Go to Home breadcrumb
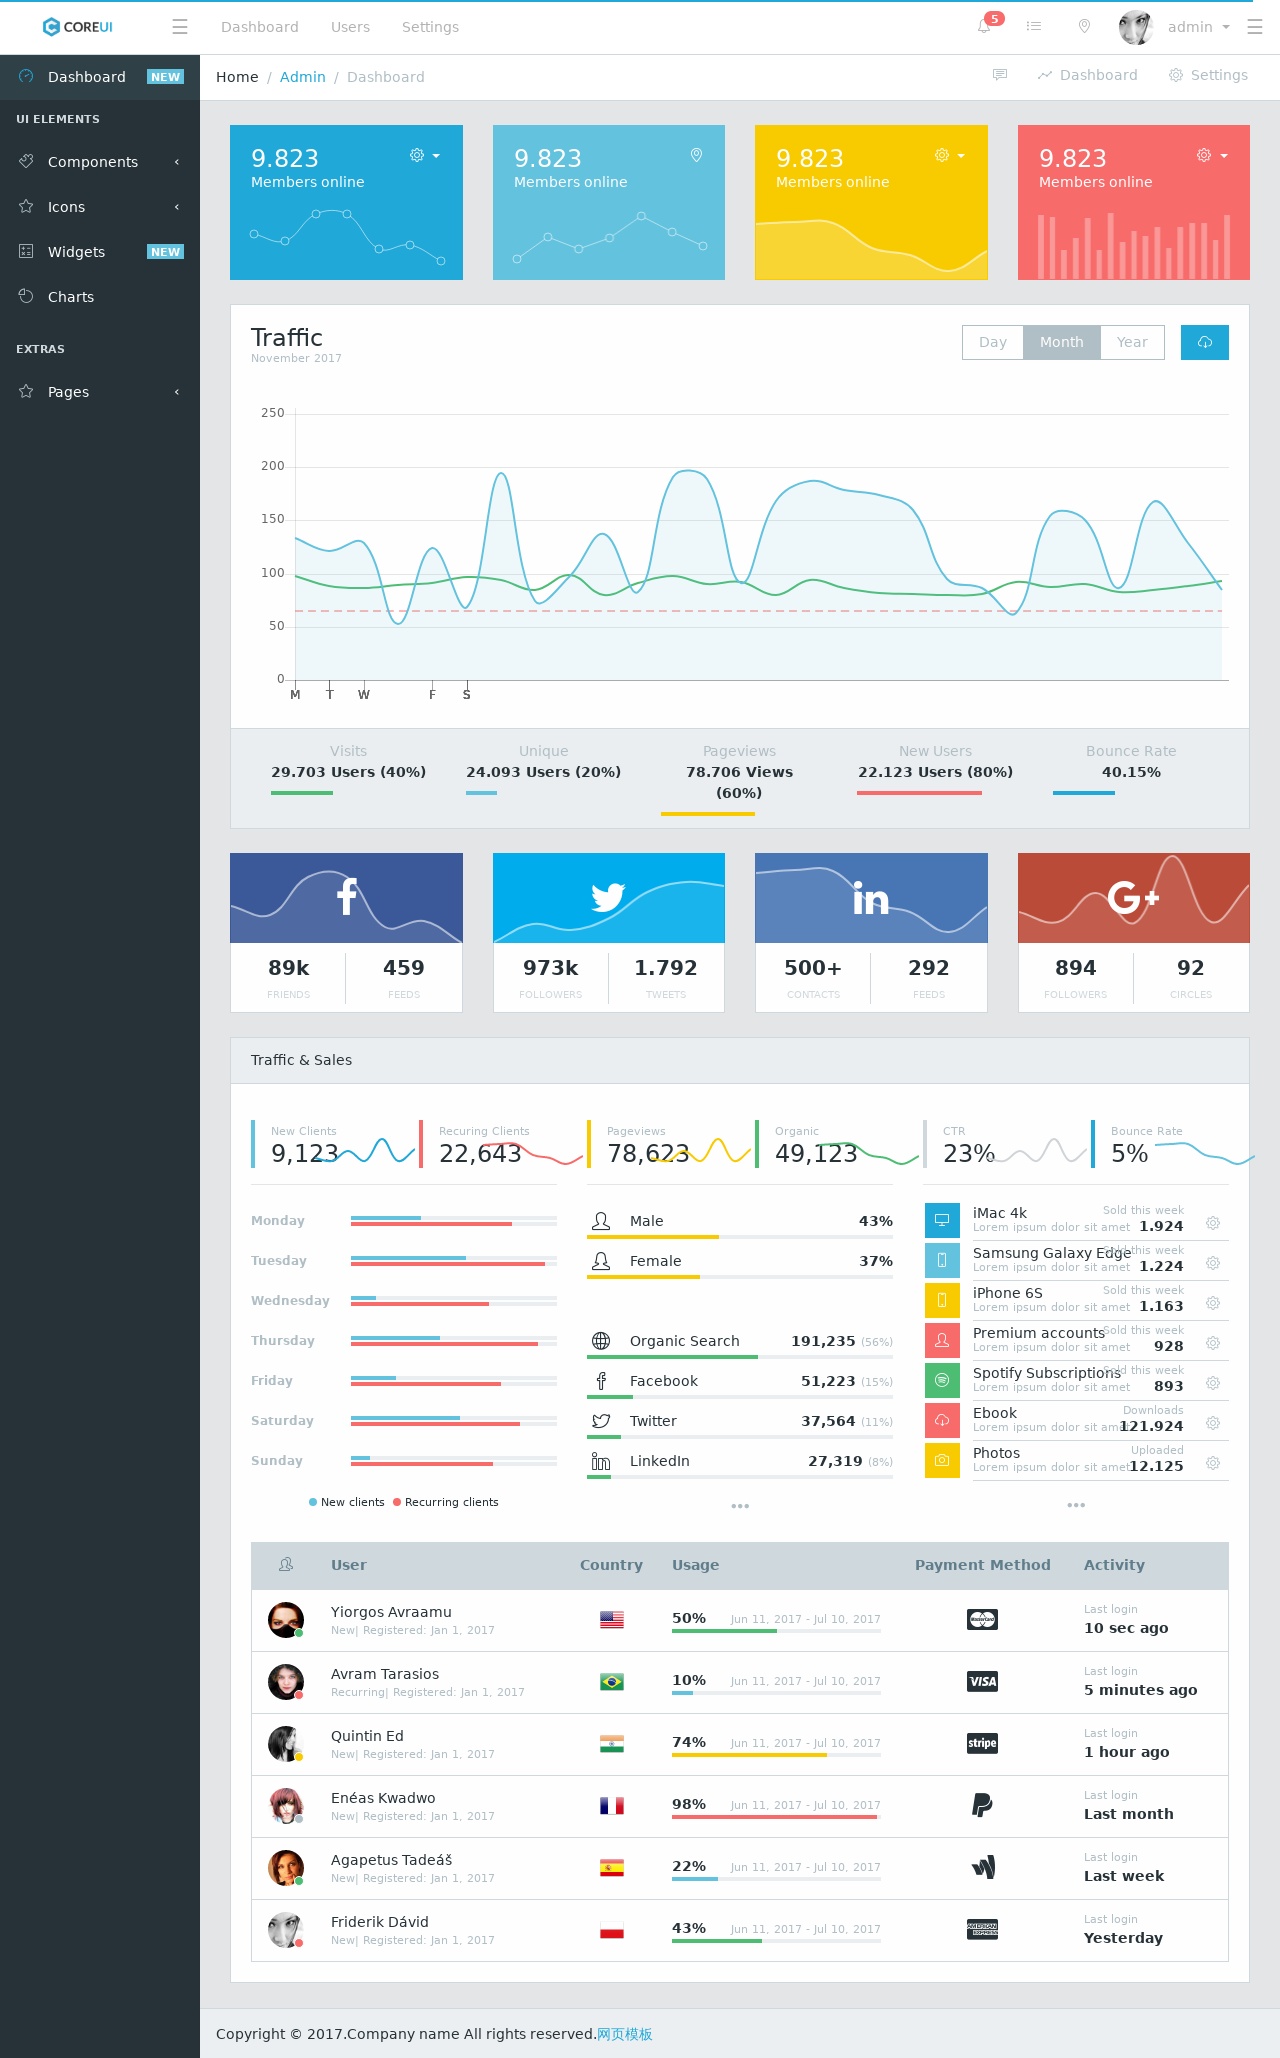The width and height of the screenshot is (1280, 2058). (237, 77)
